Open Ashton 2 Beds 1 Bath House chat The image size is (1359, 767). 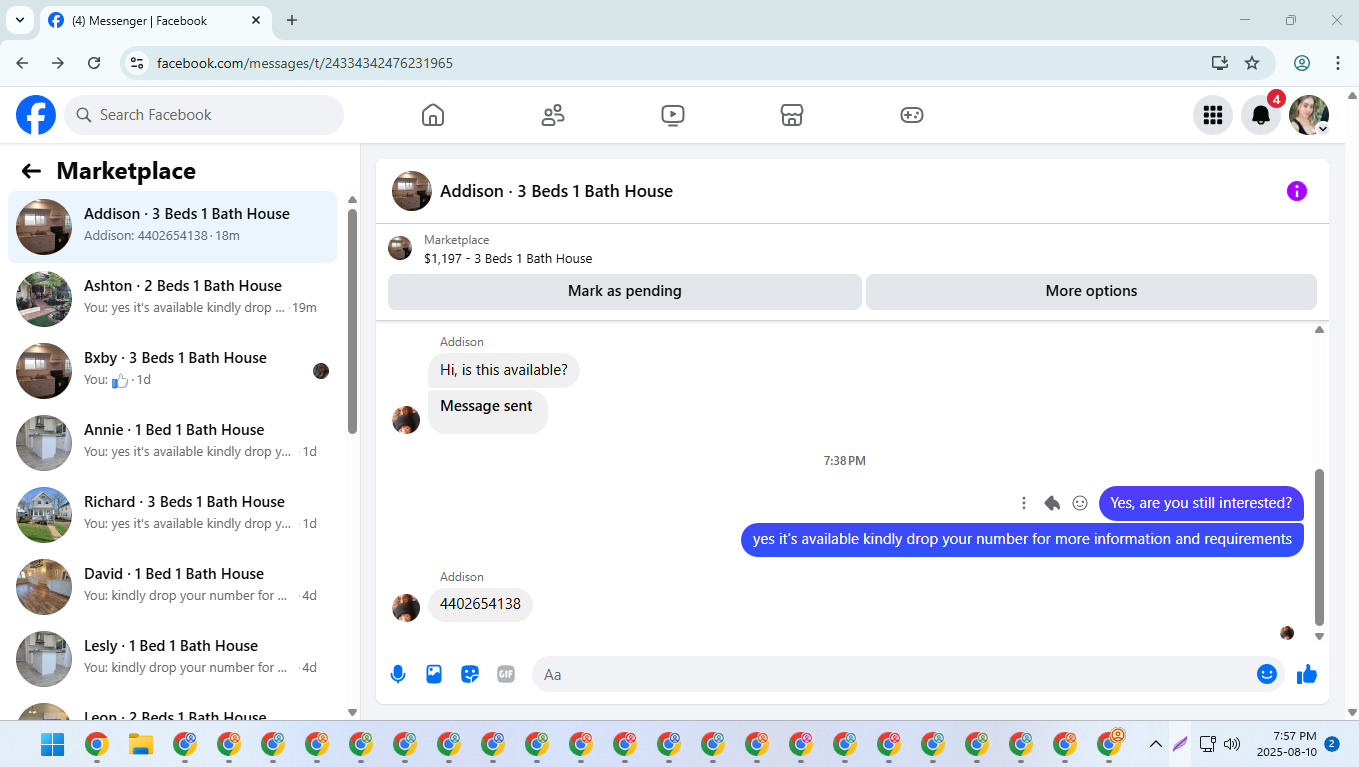tap(173, 299)
